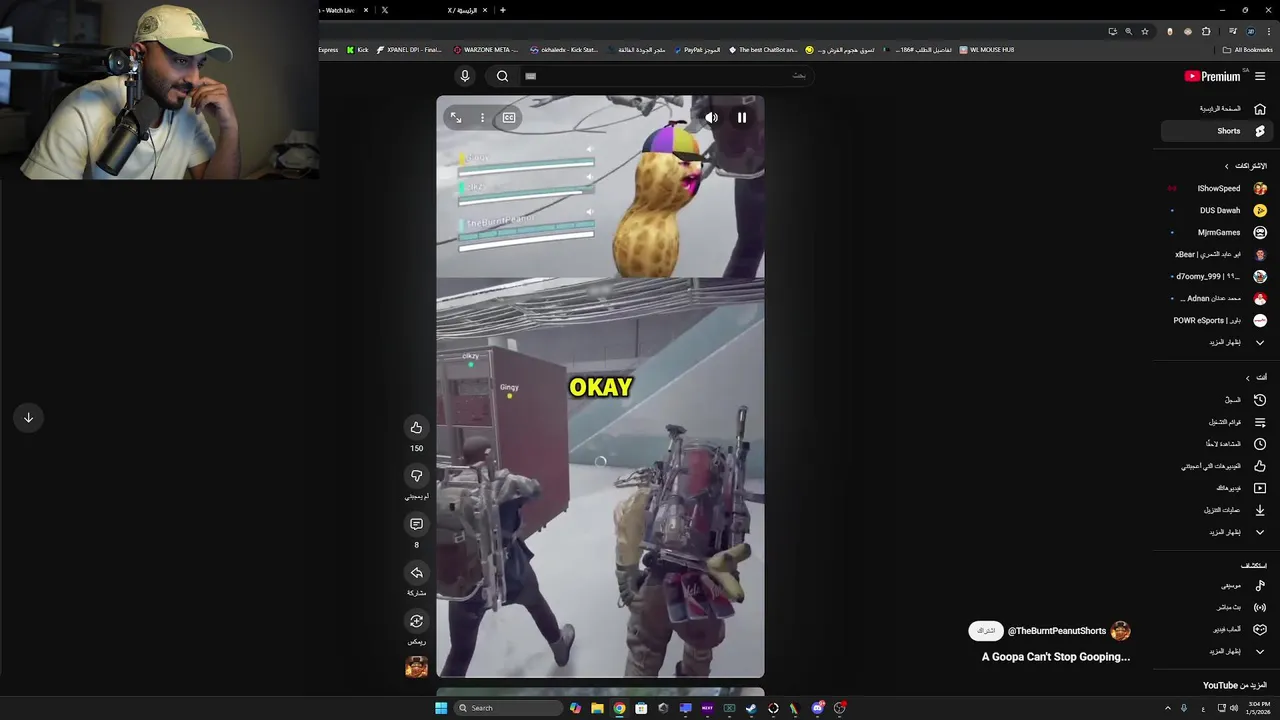Pause the Shorts video
Screen dimensions: 1280x720
point(742,117)
